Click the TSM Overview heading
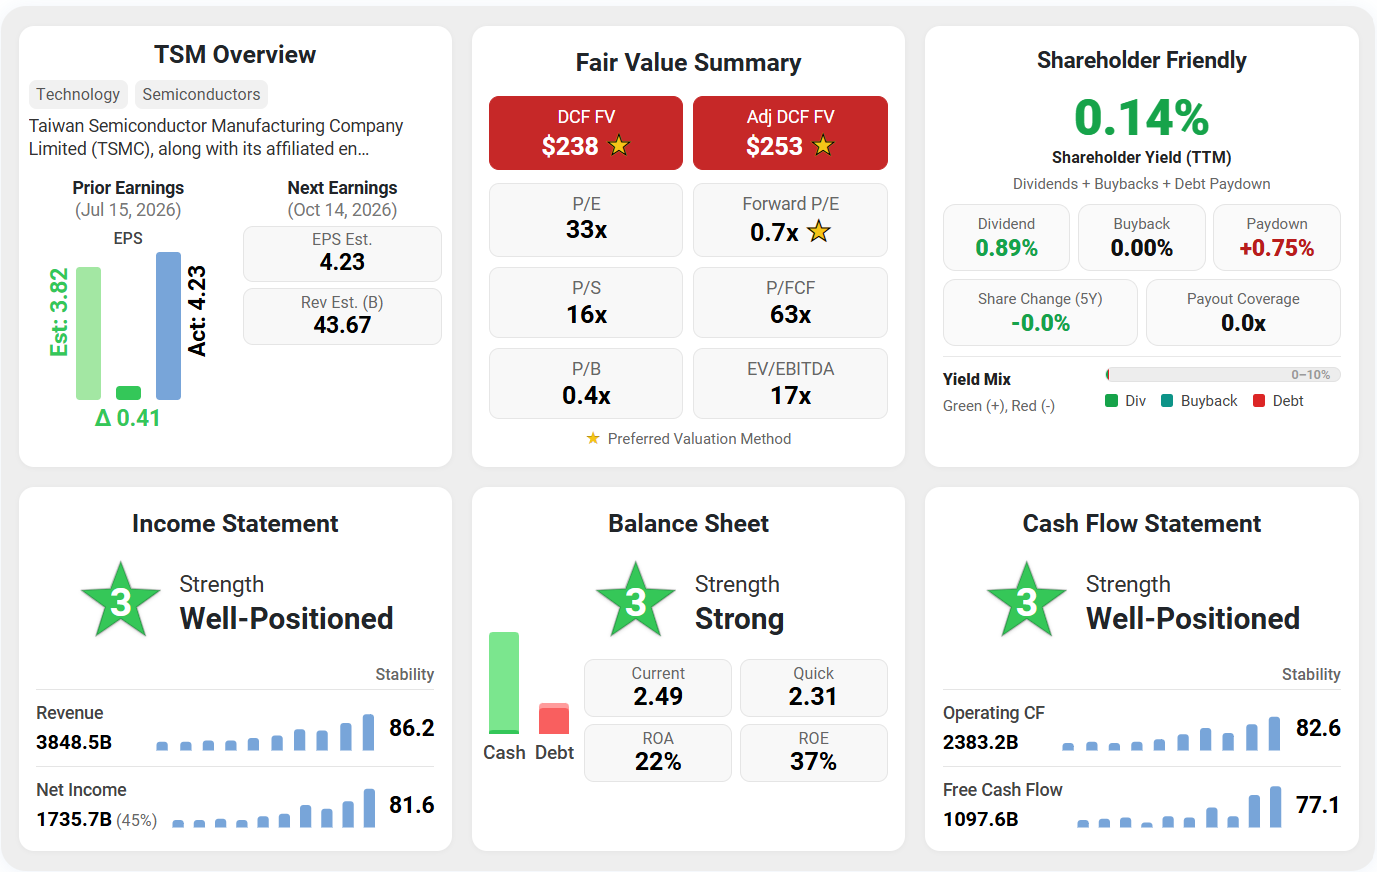The width and height of the screenshot is (1377, 872). tap(235, 55)
